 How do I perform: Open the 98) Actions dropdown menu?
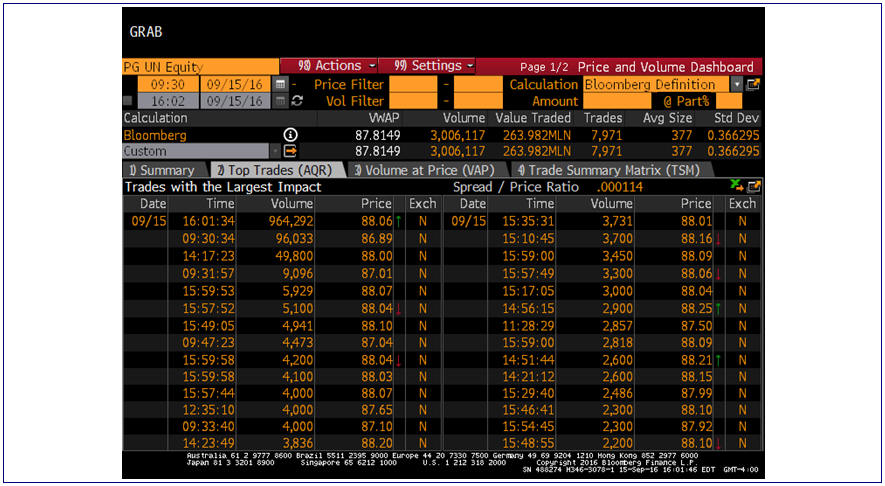[x=326, y=66]
